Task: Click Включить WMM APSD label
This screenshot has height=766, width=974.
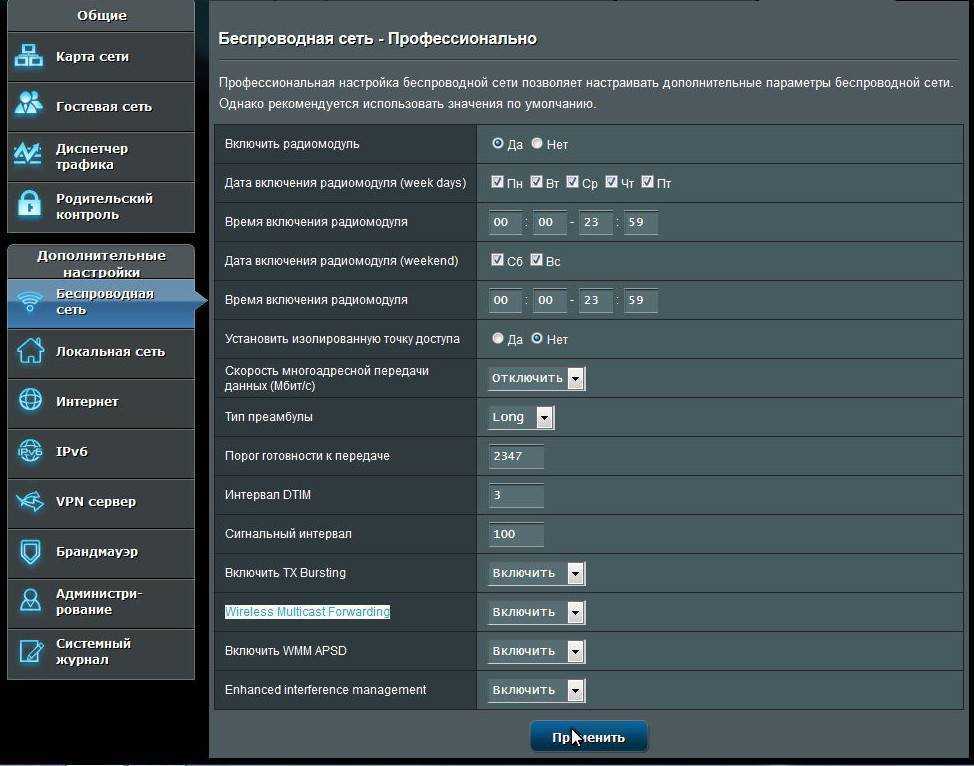Action: 286,650
